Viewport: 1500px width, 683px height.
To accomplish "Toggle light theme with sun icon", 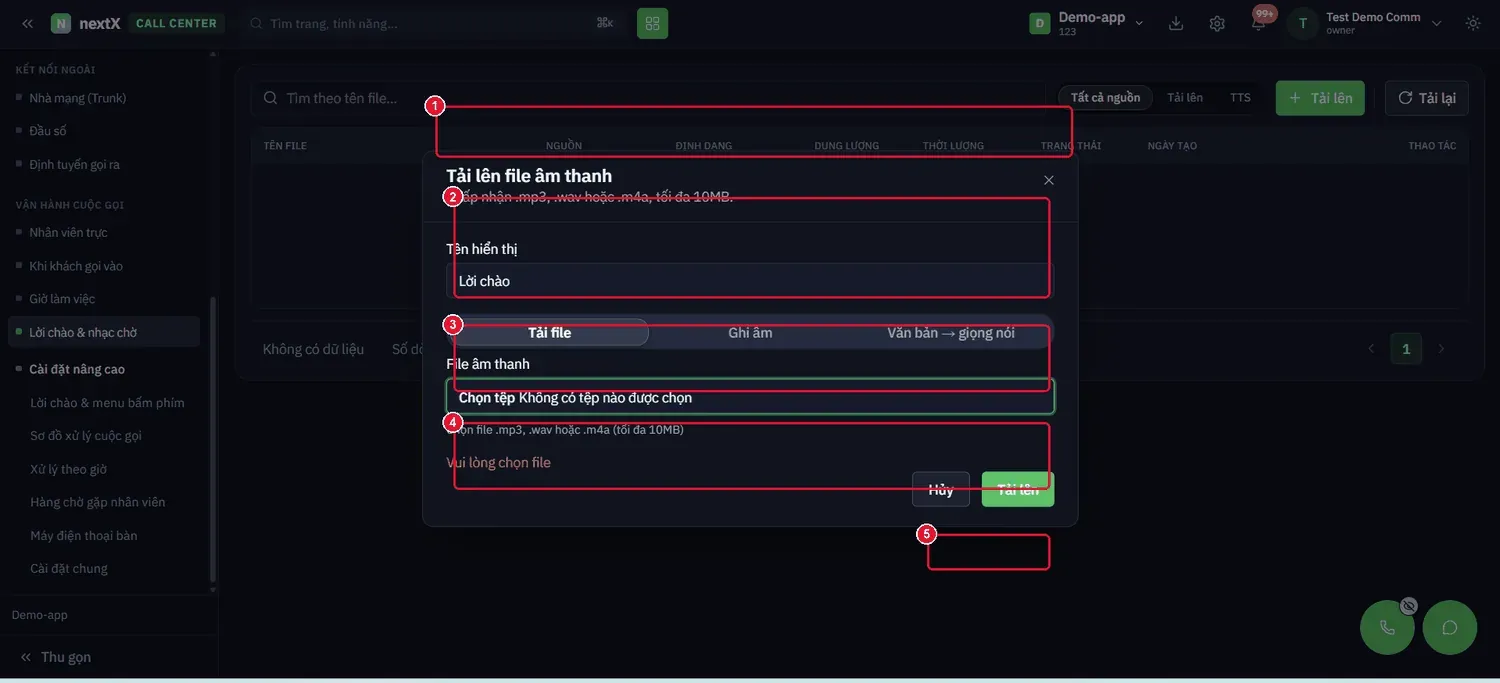I will 1473,23.
